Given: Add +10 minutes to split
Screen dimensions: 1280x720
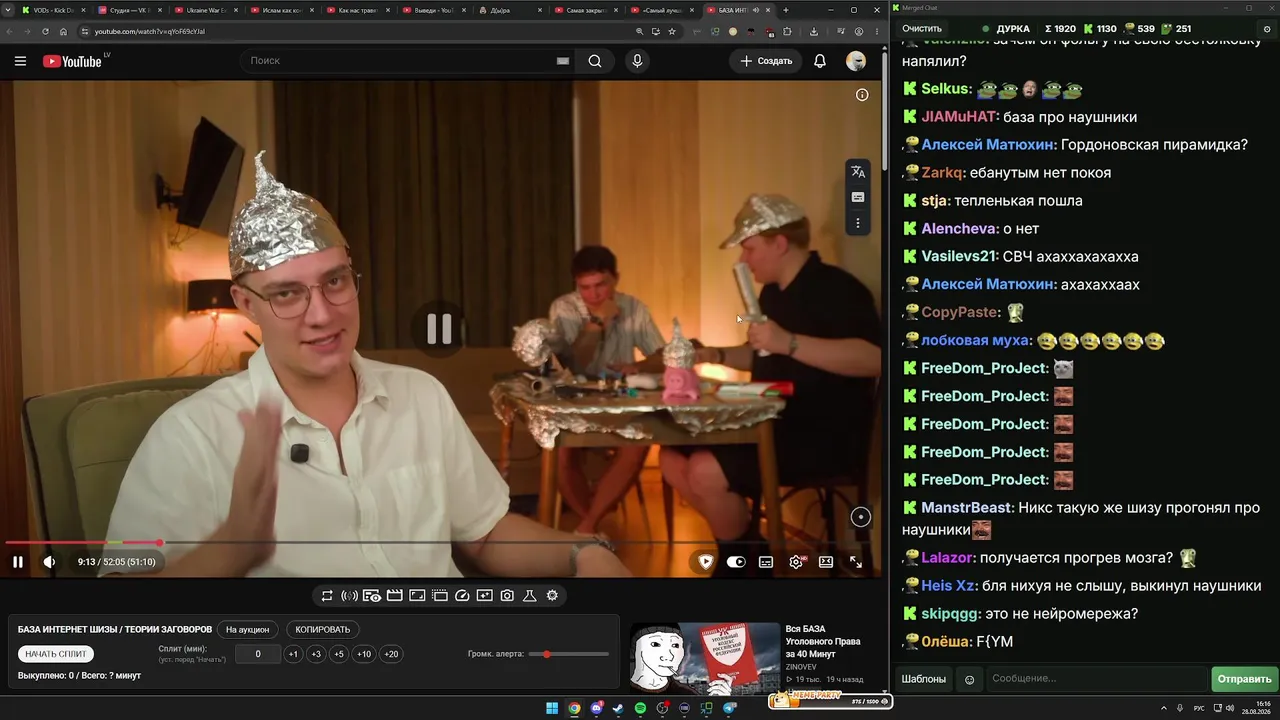Looking at the screenshot, I should click(x=364, y=654).
